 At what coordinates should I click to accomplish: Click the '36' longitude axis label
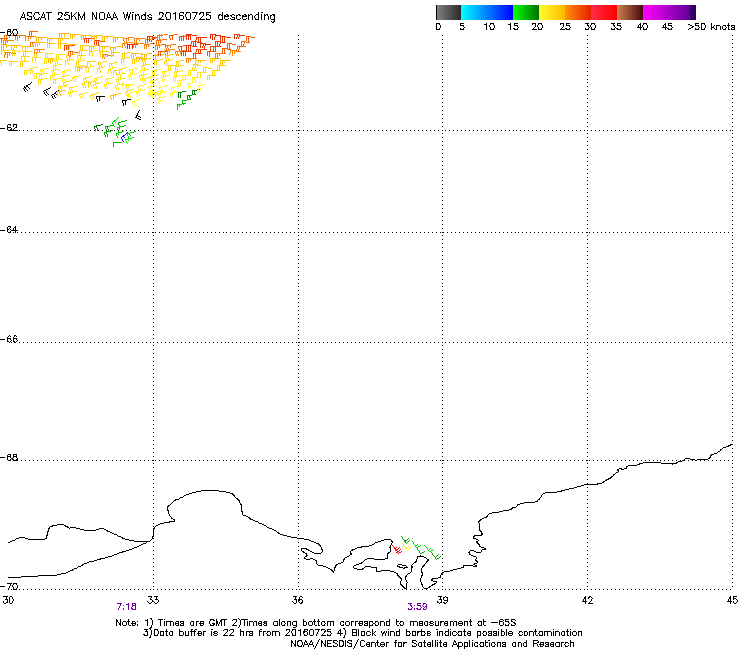tap(298, 600)
